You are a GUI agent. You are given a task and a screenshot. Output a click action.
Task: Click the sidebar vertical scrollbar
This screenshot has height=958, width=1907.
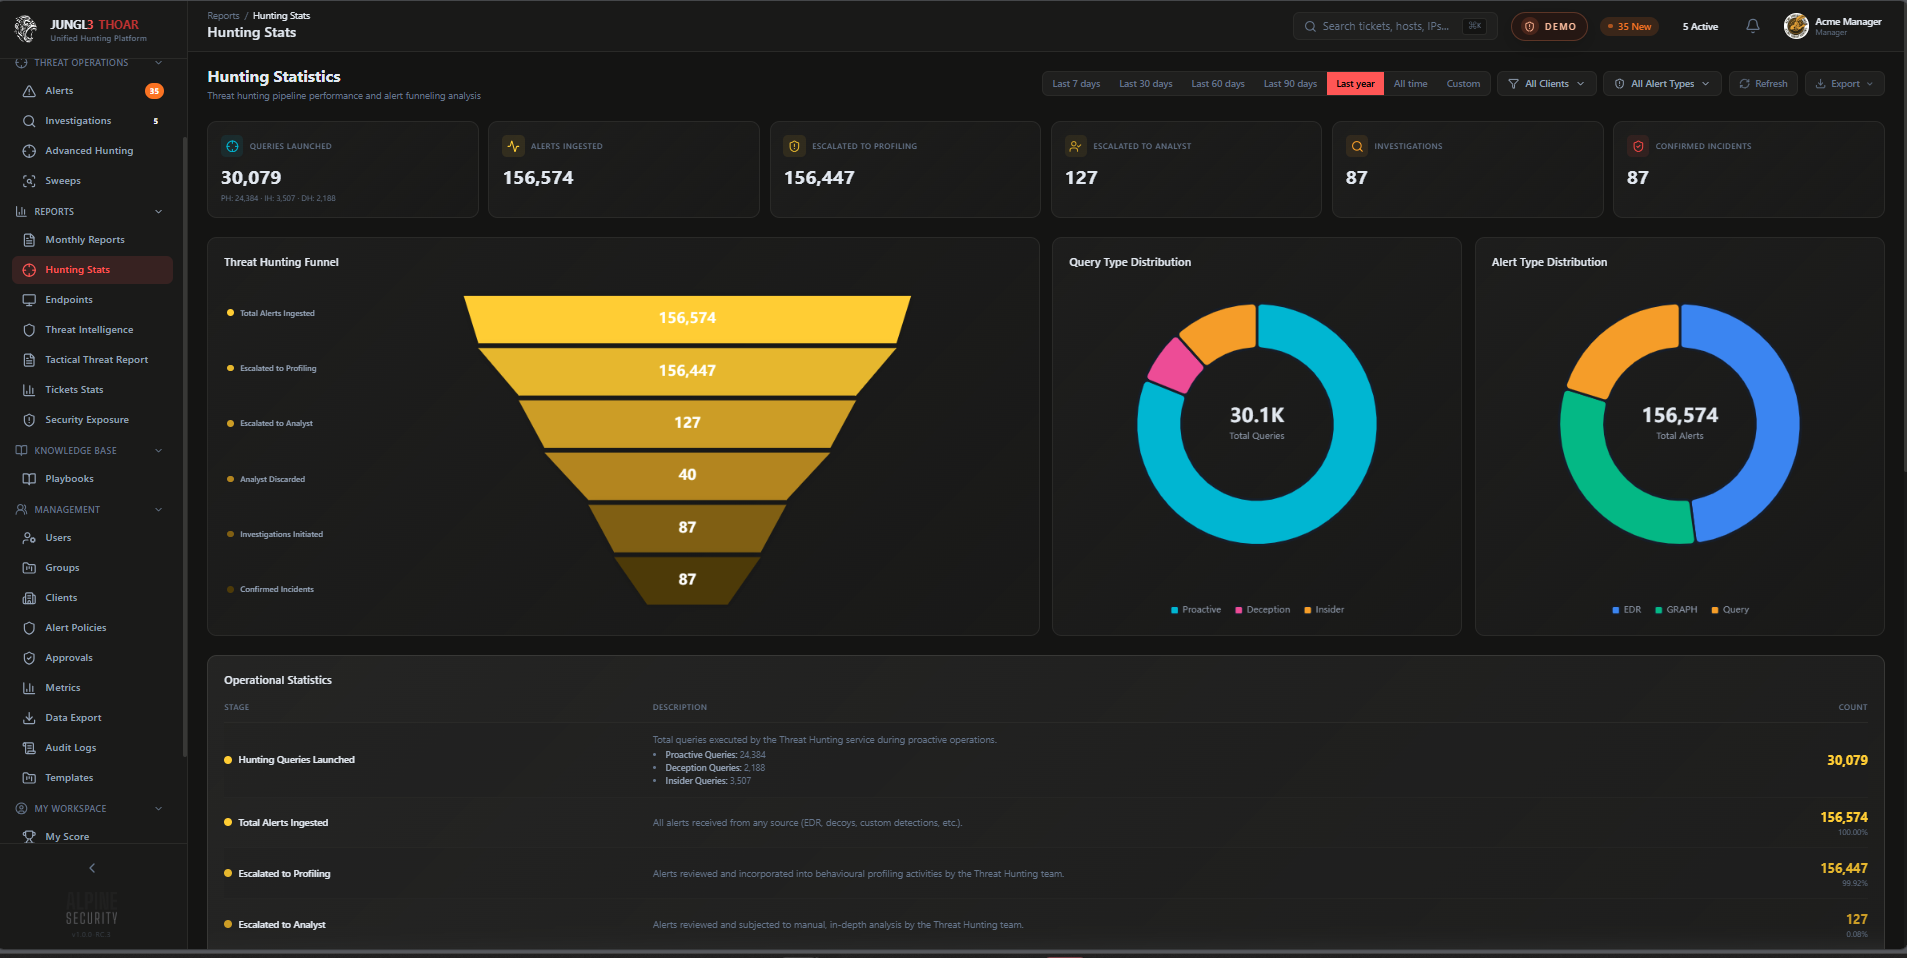(184, 445)
